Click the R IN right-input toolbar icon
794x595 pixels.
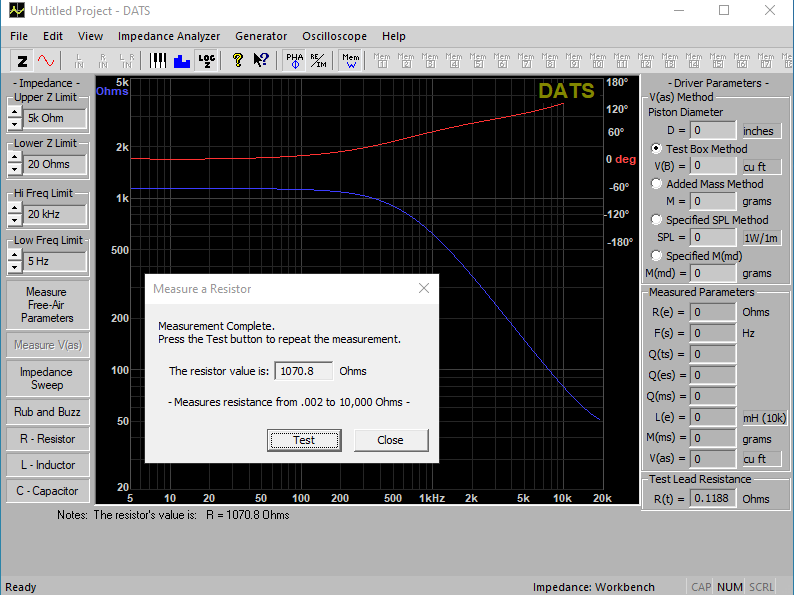point(103,61)
